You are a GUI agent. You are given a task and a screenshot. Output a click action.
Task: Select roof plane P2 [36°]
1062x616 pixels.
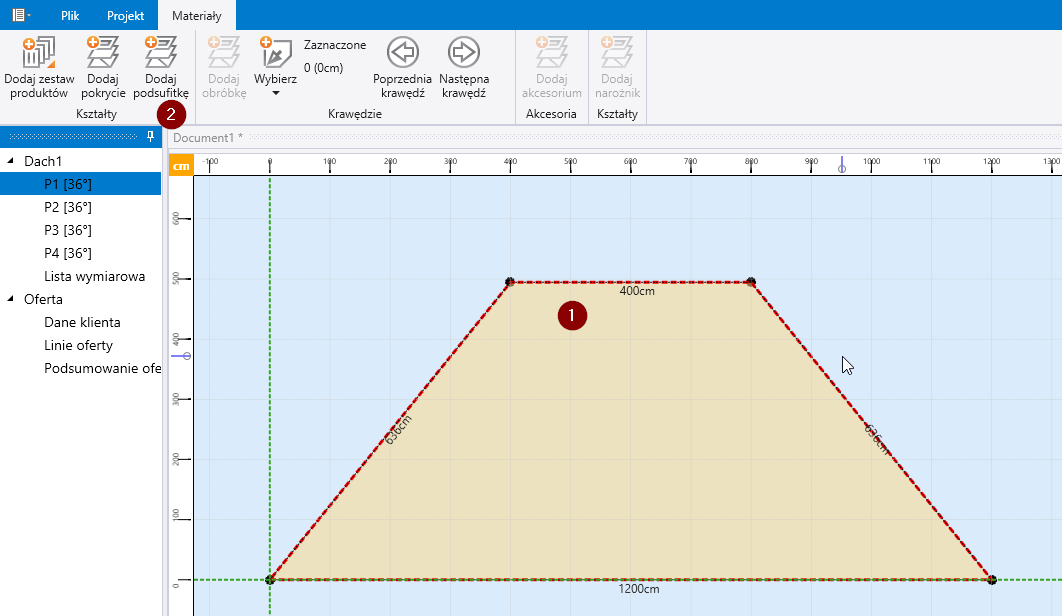pos(67,207)
